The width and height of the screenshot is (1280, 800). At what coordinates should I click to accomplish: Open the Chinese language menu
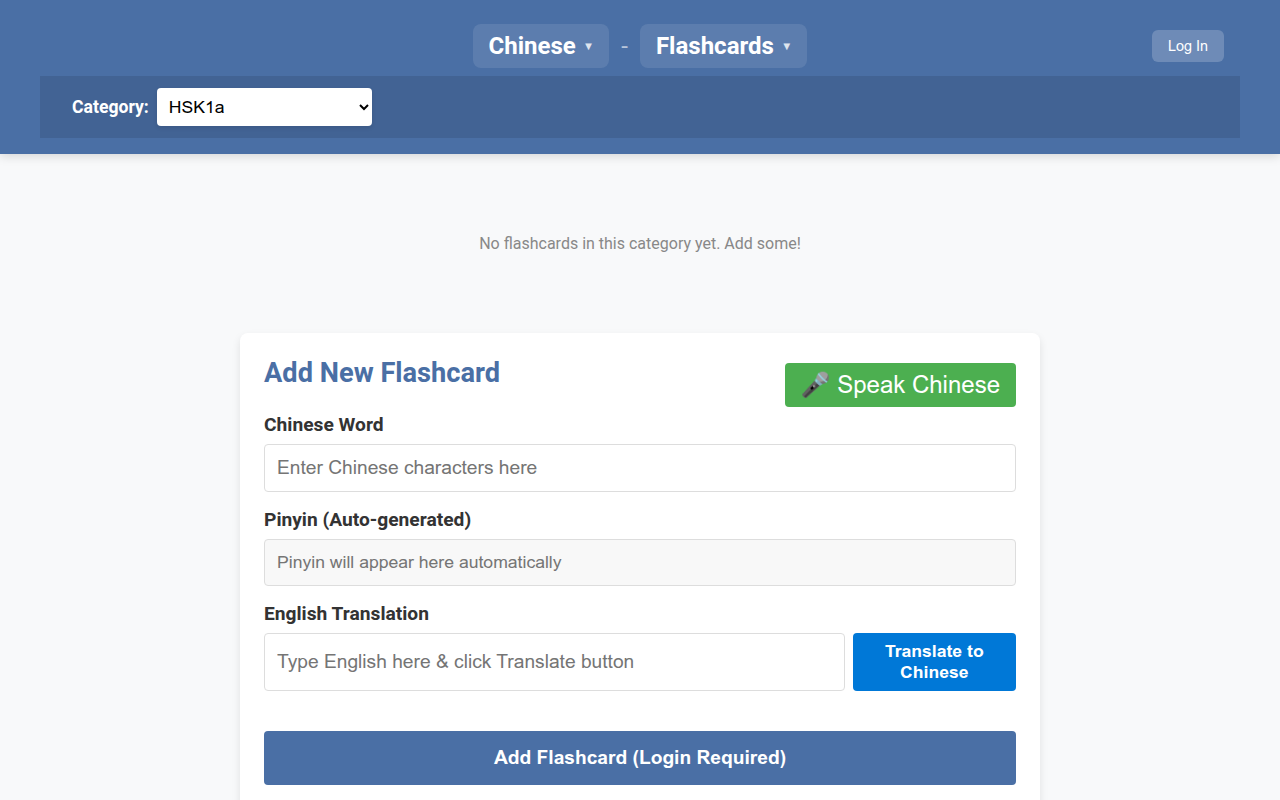click(x=532, y=46)
